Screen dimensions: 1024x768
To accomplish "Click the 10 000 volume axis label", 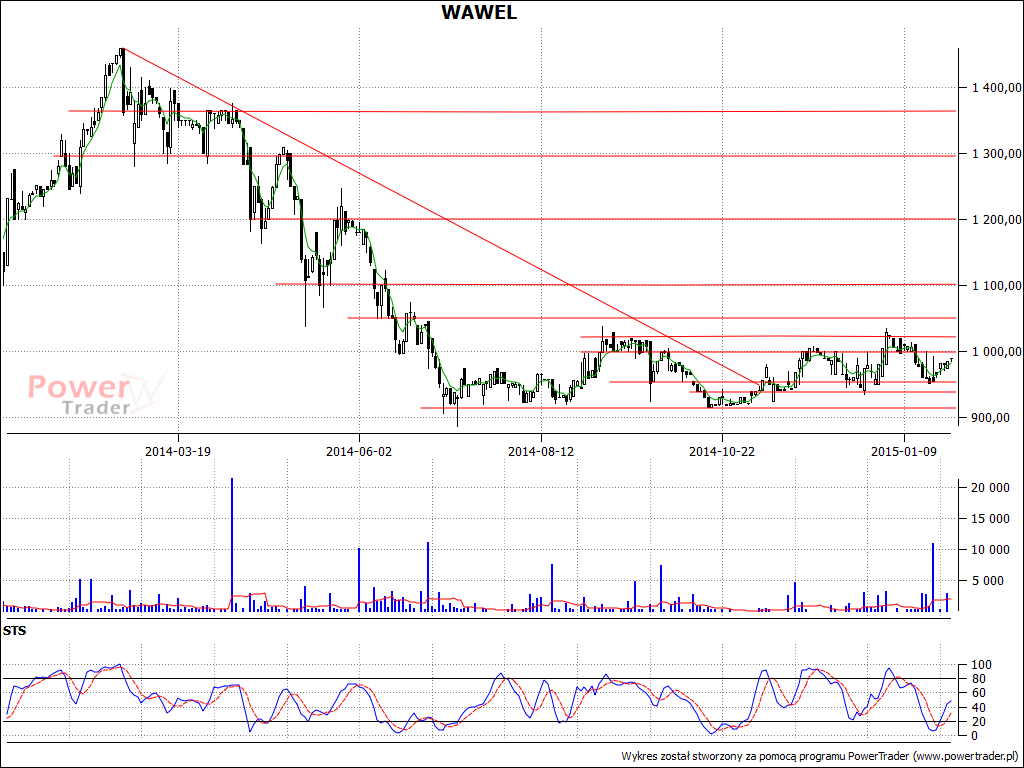I will tap(990, 550).
